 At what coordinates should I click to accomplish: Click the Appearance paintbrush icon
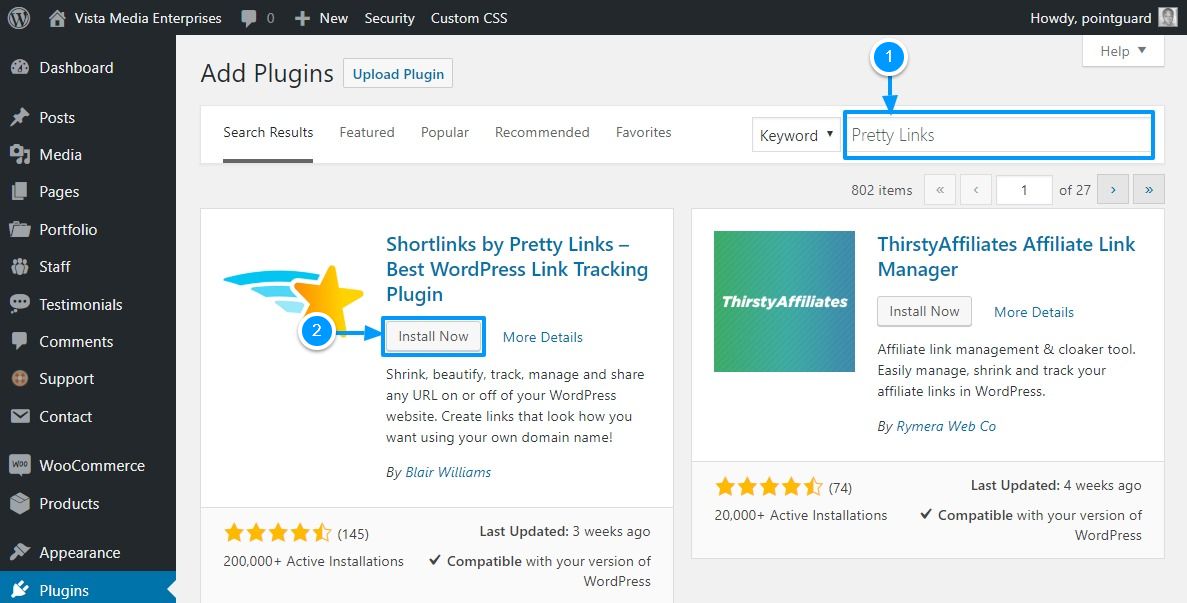point(20,552)
